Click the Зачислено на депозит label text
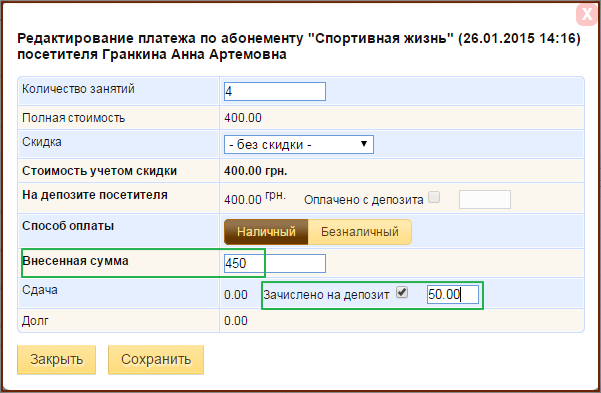601x393 pixels. (x=326, y=295)
